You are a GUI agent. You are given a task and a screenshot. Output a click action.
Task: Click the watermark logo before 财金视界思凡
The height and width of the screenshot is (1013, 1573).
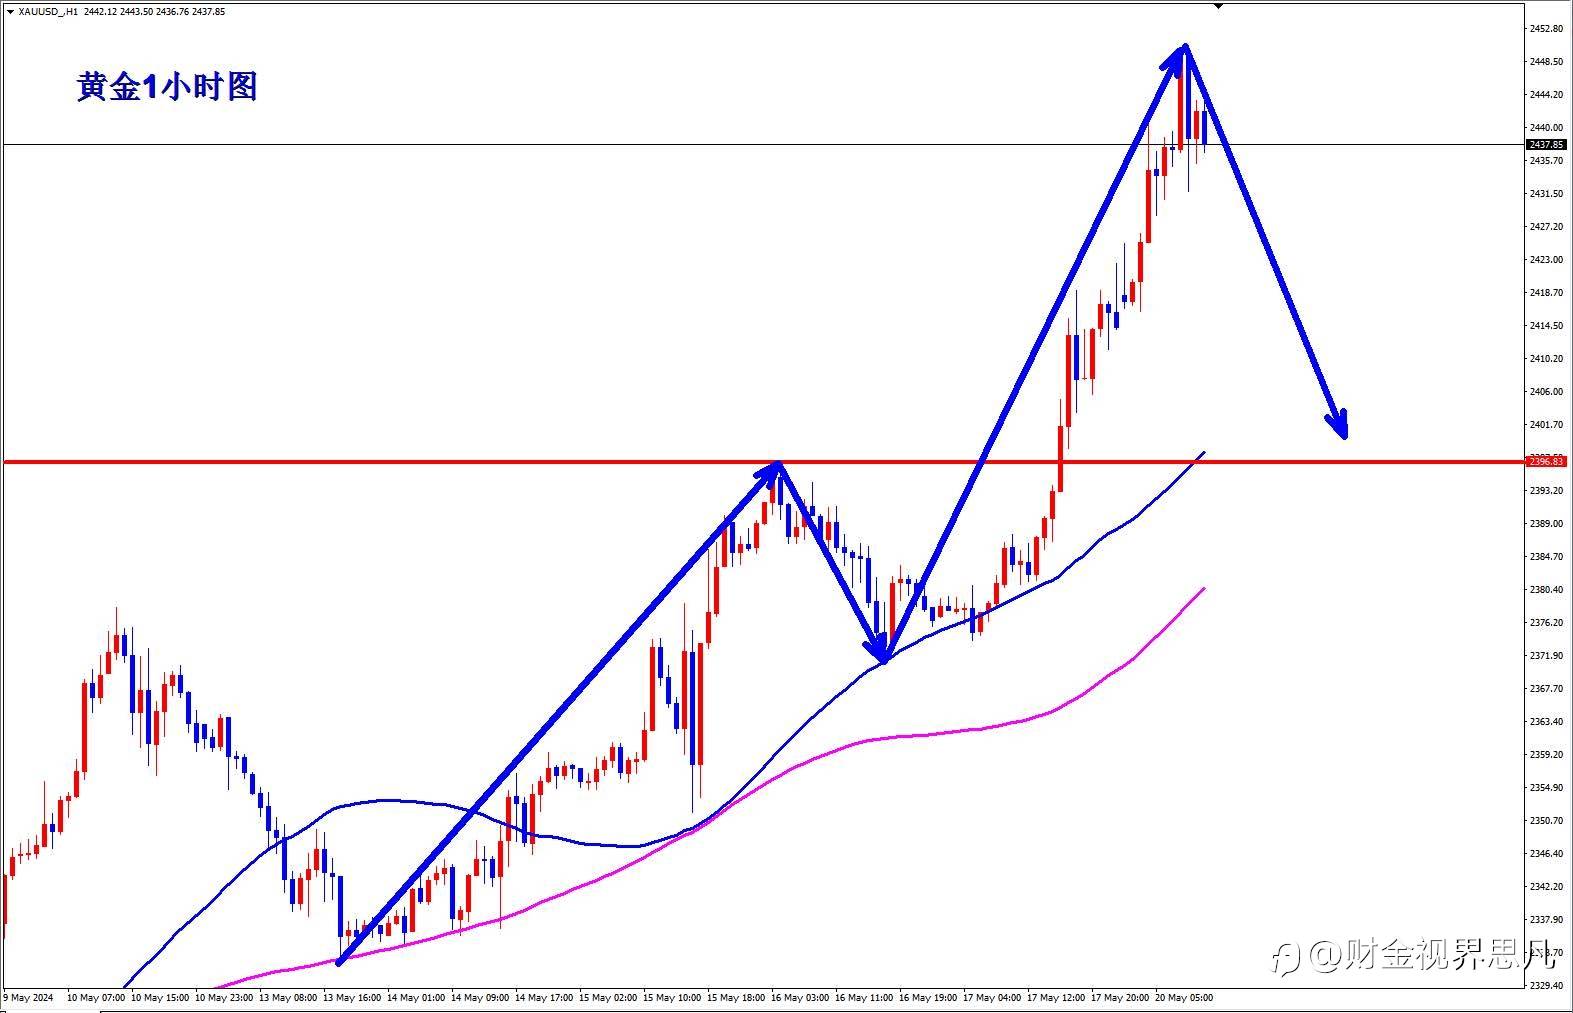click(1287, 959)
